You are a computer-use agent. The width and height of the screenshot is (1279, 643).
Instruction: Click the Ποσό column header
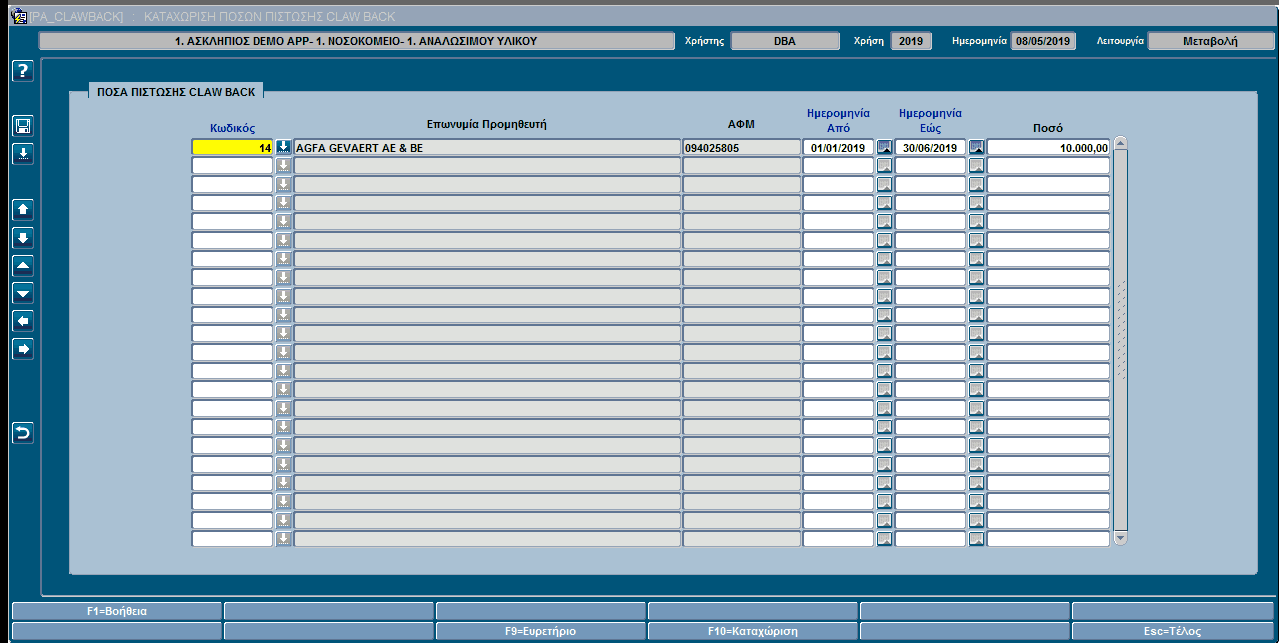click(1048, 128)
